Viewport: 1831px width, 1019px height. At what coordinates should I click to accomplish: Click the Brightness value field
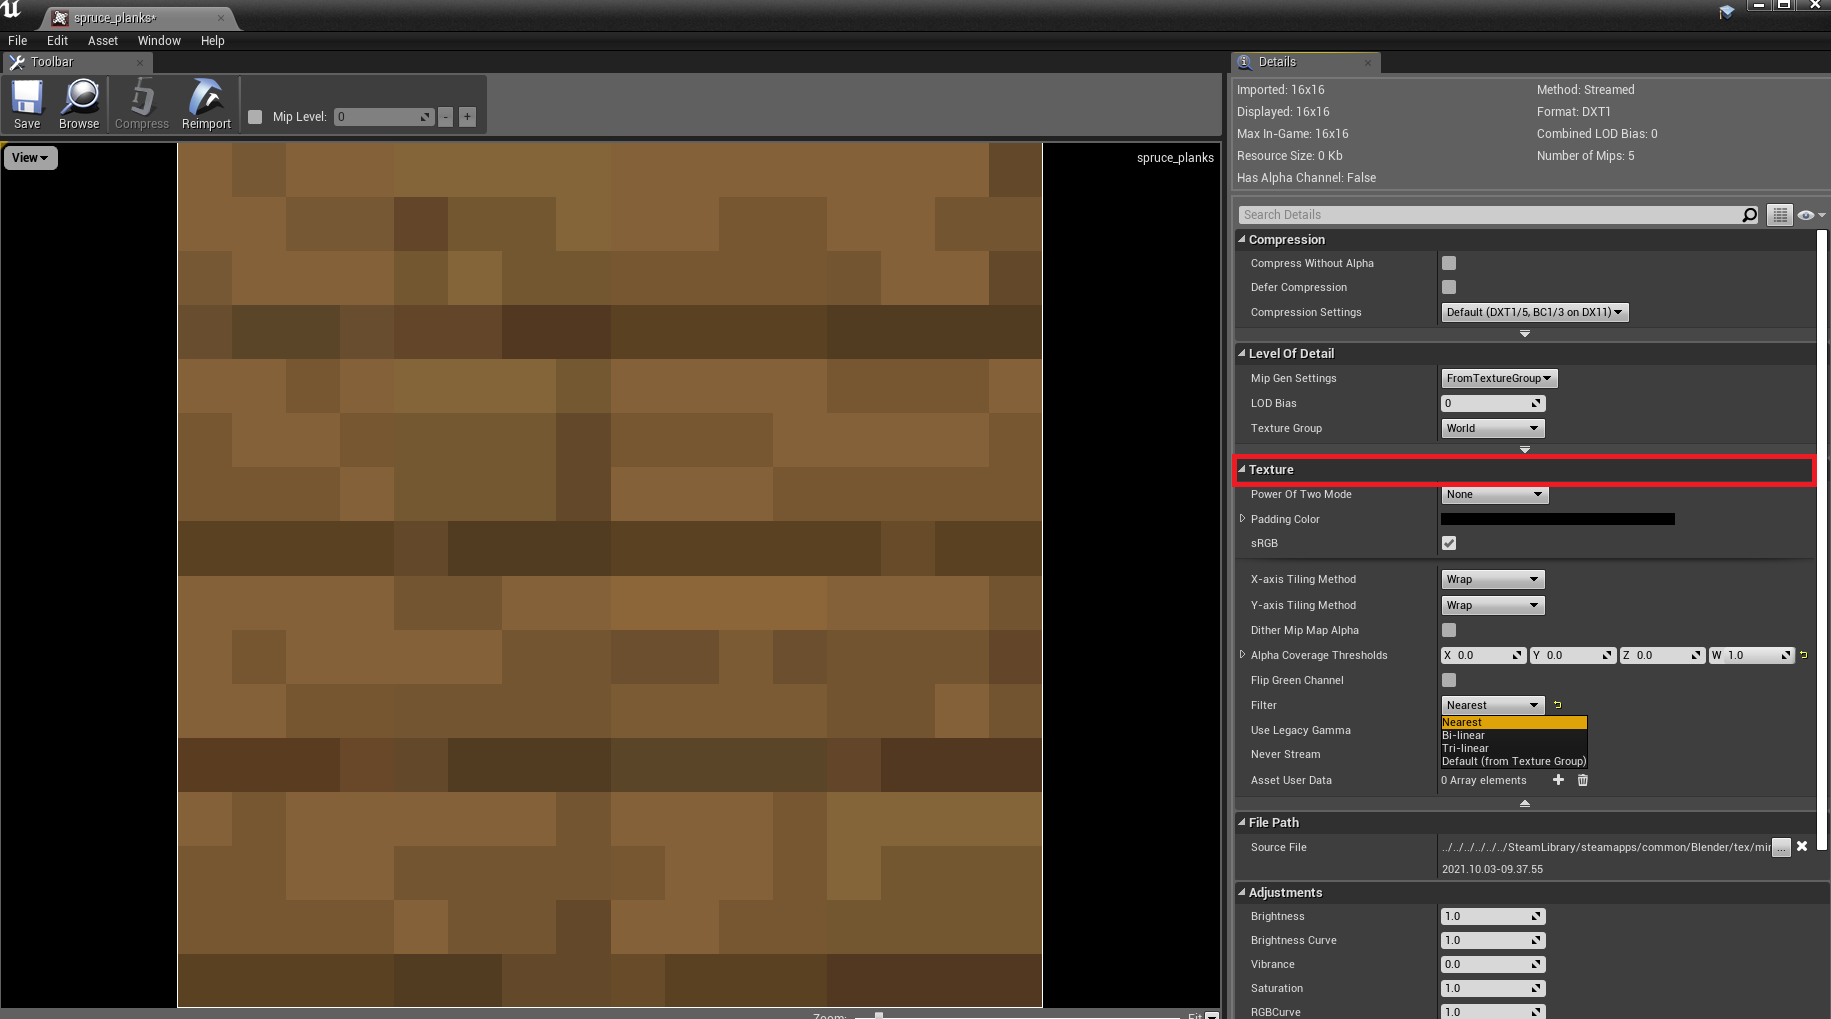(x=1493, y=916)
